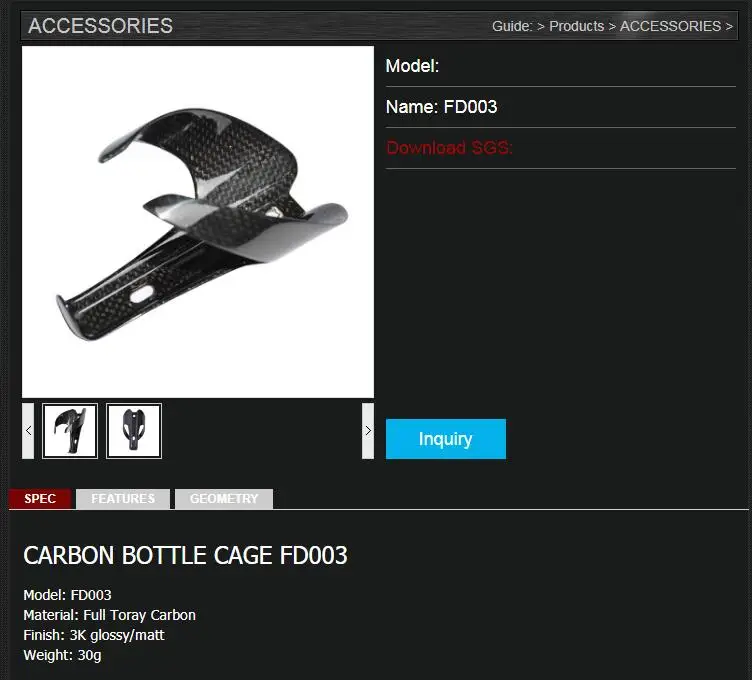Click the ACCESSORIES section header title

tap(100, 25)
